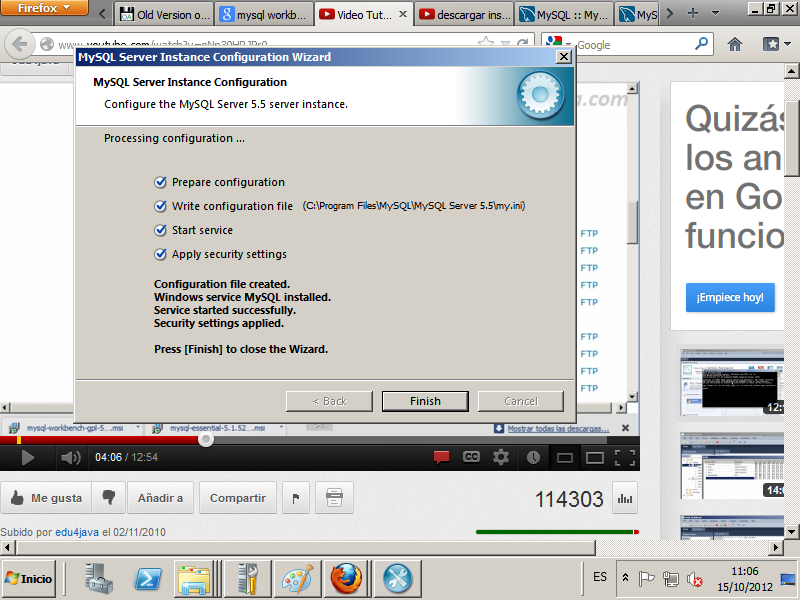The width and height of the screenshot is (800, 600).
Task: Click the ES language indicator
Action: pyautogui.click(x=600, y=577)
